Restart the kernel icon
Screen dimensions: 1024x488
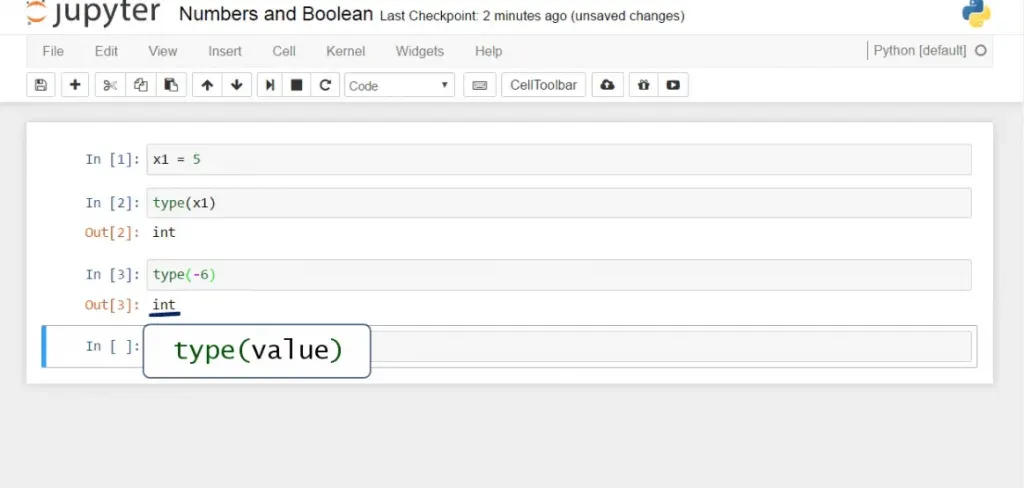(x=325, y=85)
